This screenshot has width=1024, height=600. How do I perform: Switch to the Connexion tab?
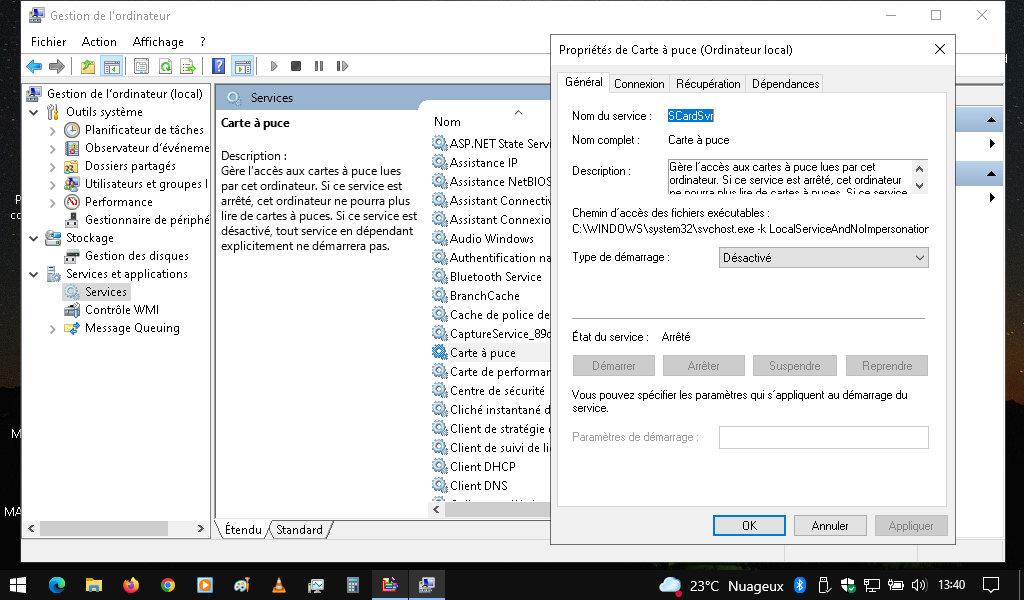pos(639,84)
